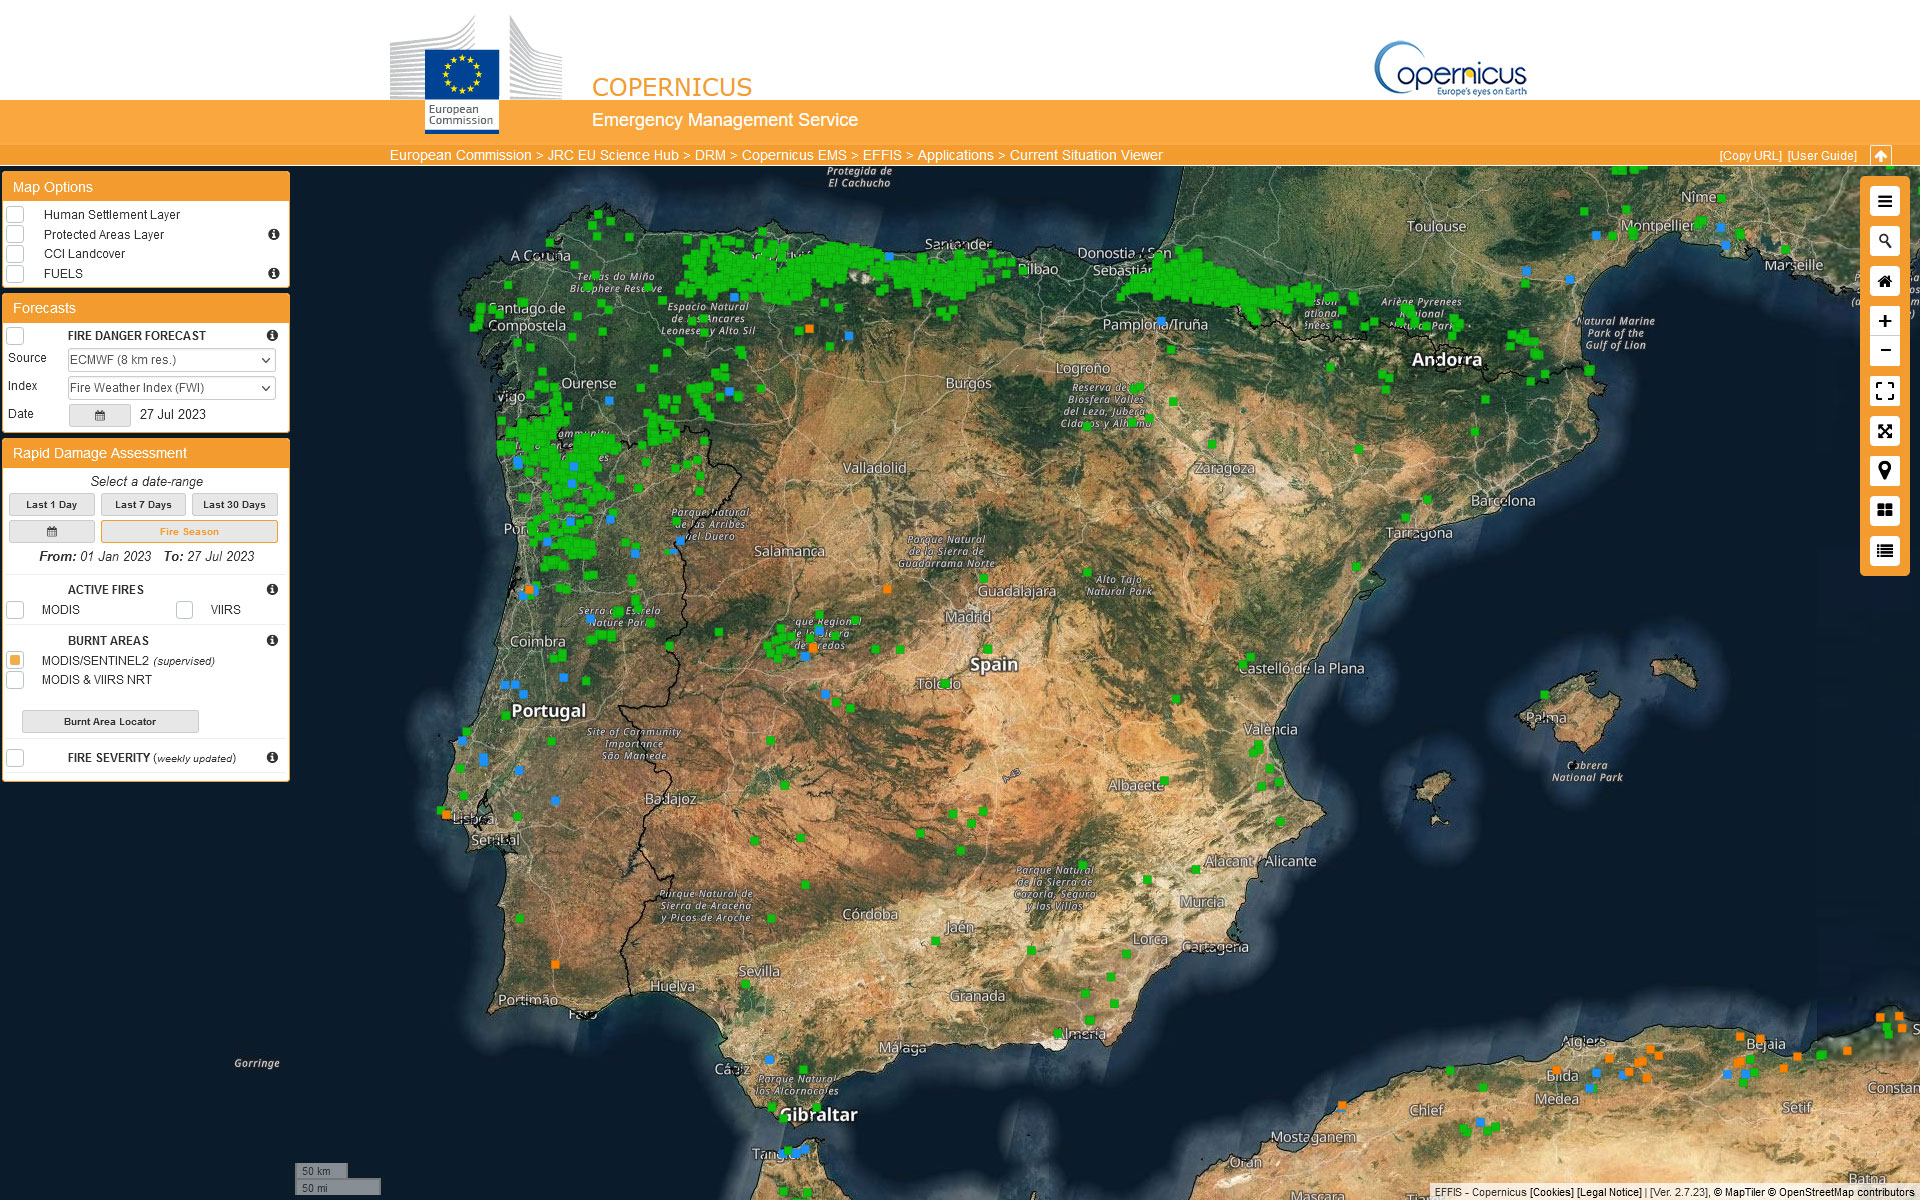Viewport: 1920px width, 1200px height.
Task: Enable Fire Severity checkbox
Action: [x=15, y=758]
